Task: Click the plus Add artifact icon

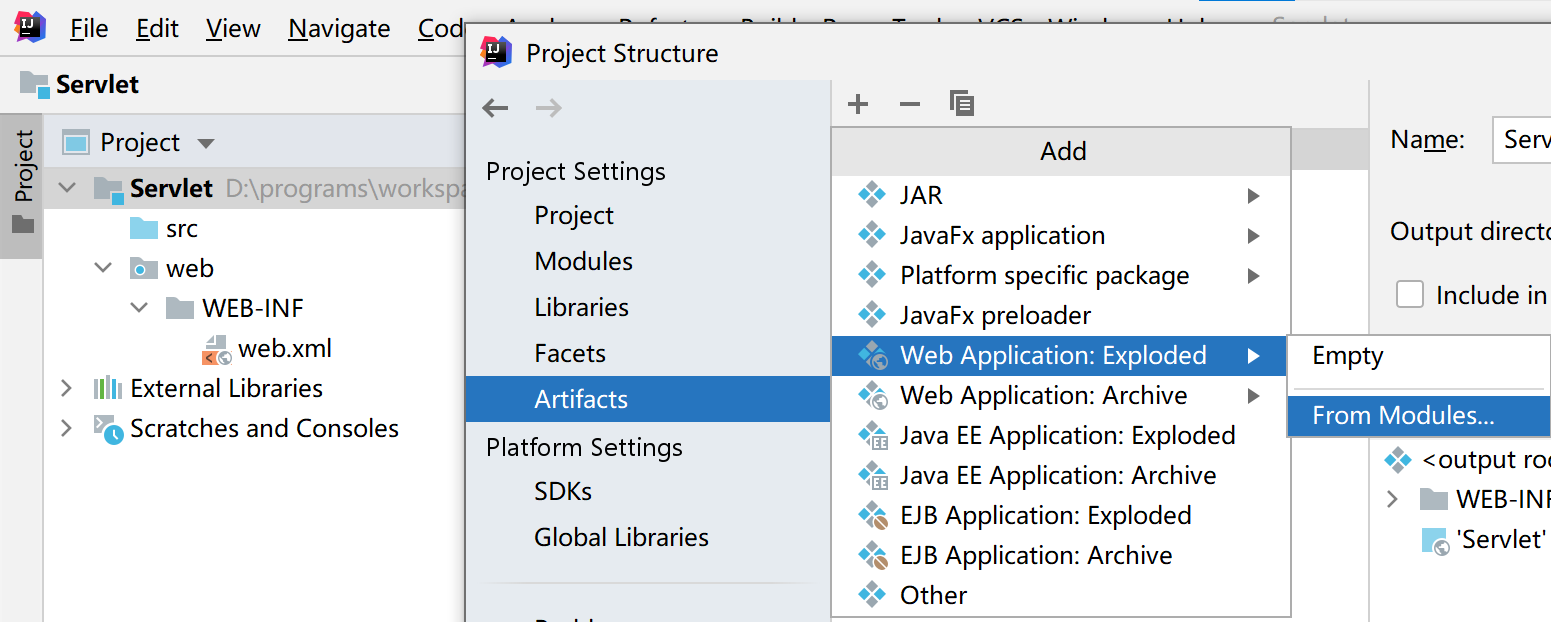Action: (857, 104)
